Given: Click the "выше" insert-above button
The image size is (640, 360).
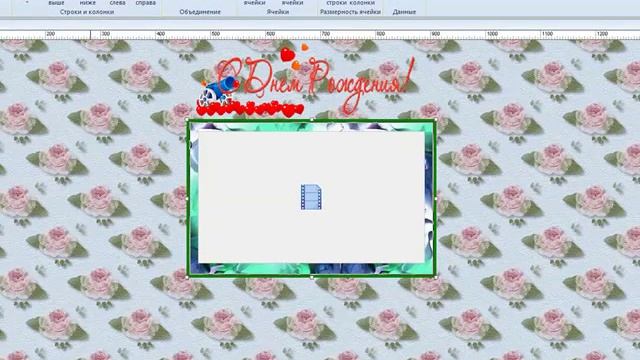Looking at the screenshot, I should (56, 2).
